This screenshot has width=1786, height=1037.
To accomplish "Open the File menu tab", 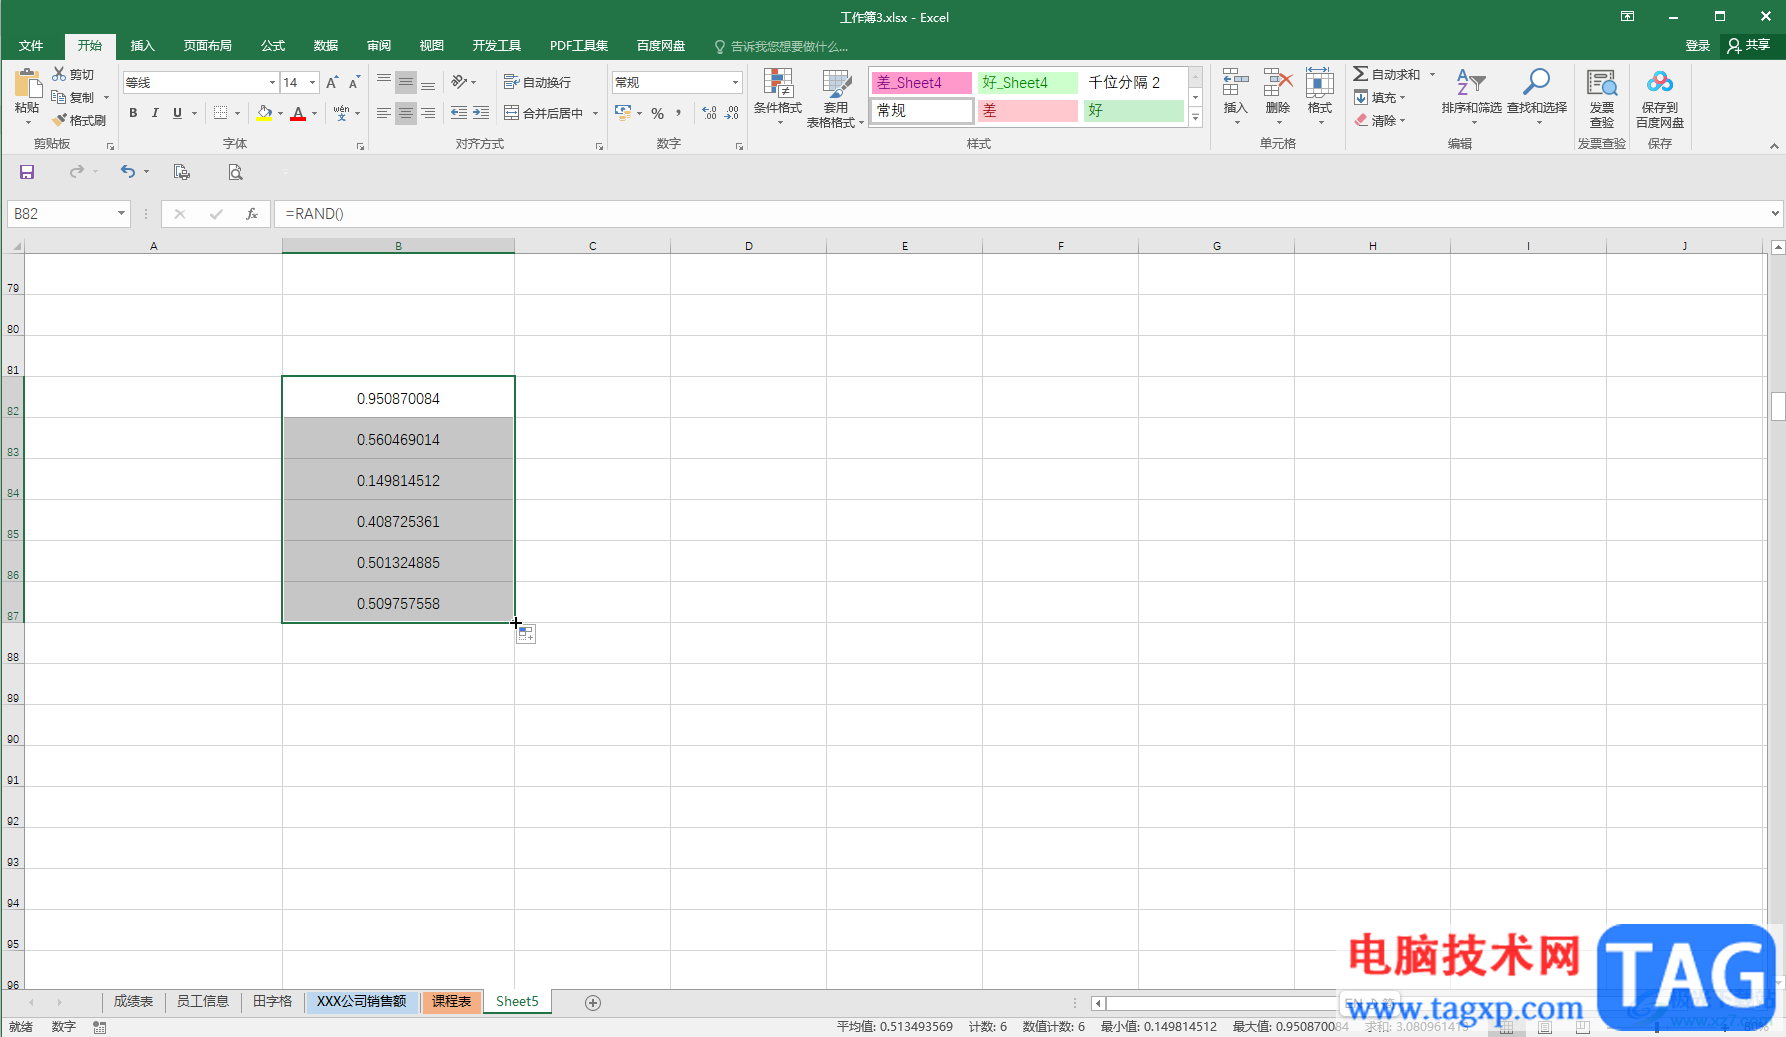I will click(x=31, y=46).
